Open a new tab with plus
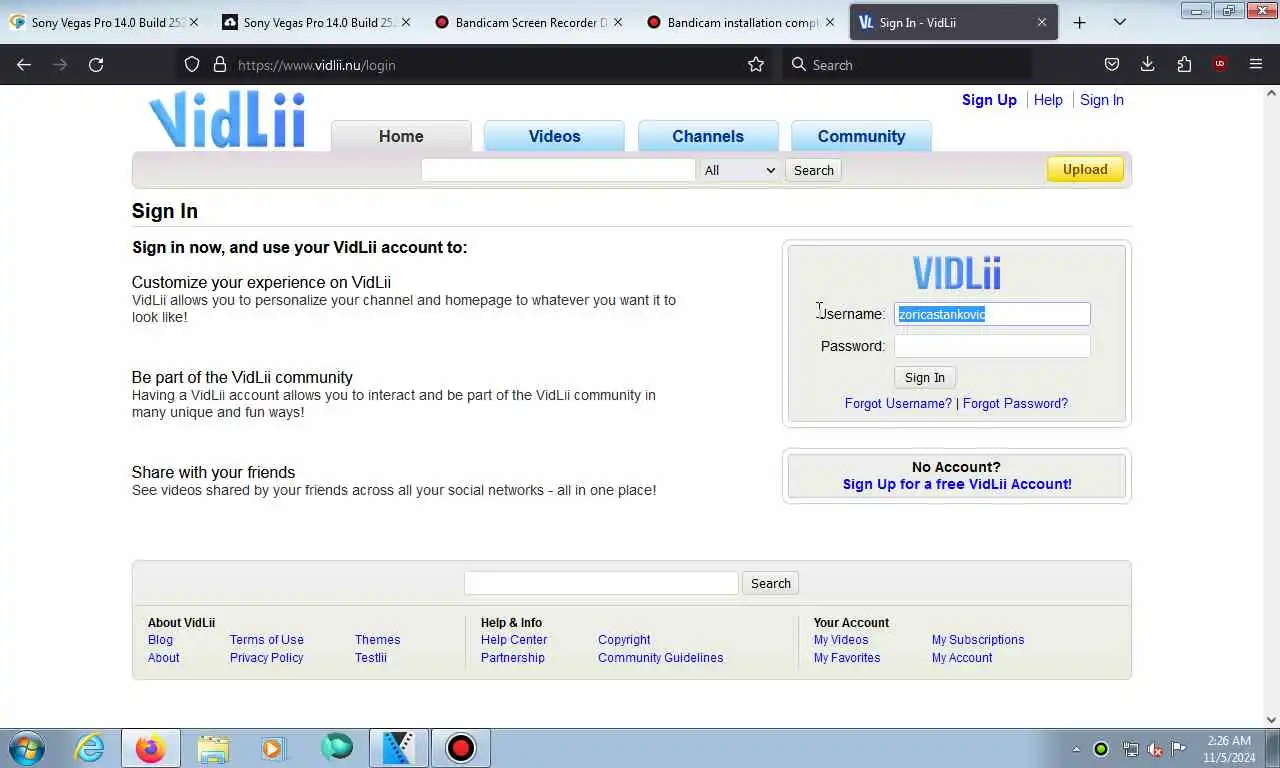 click(1079, 22)
